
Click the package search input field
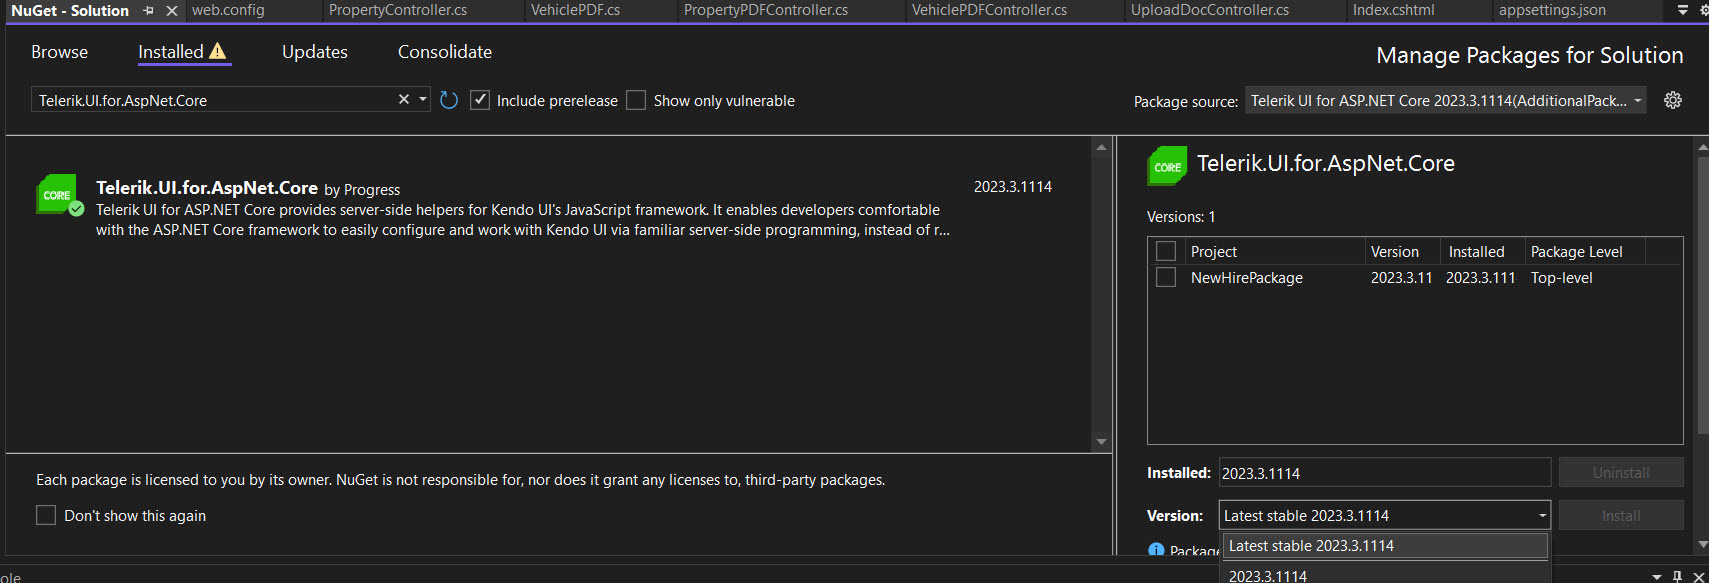point(214,100)
